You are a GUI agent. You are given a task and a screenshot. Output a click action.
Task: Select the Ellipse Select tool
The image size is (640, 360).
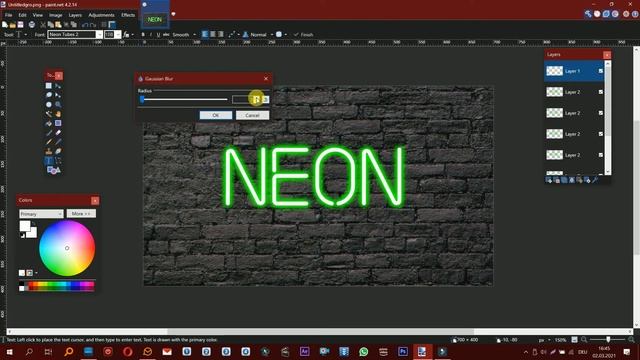coord(49,104)
